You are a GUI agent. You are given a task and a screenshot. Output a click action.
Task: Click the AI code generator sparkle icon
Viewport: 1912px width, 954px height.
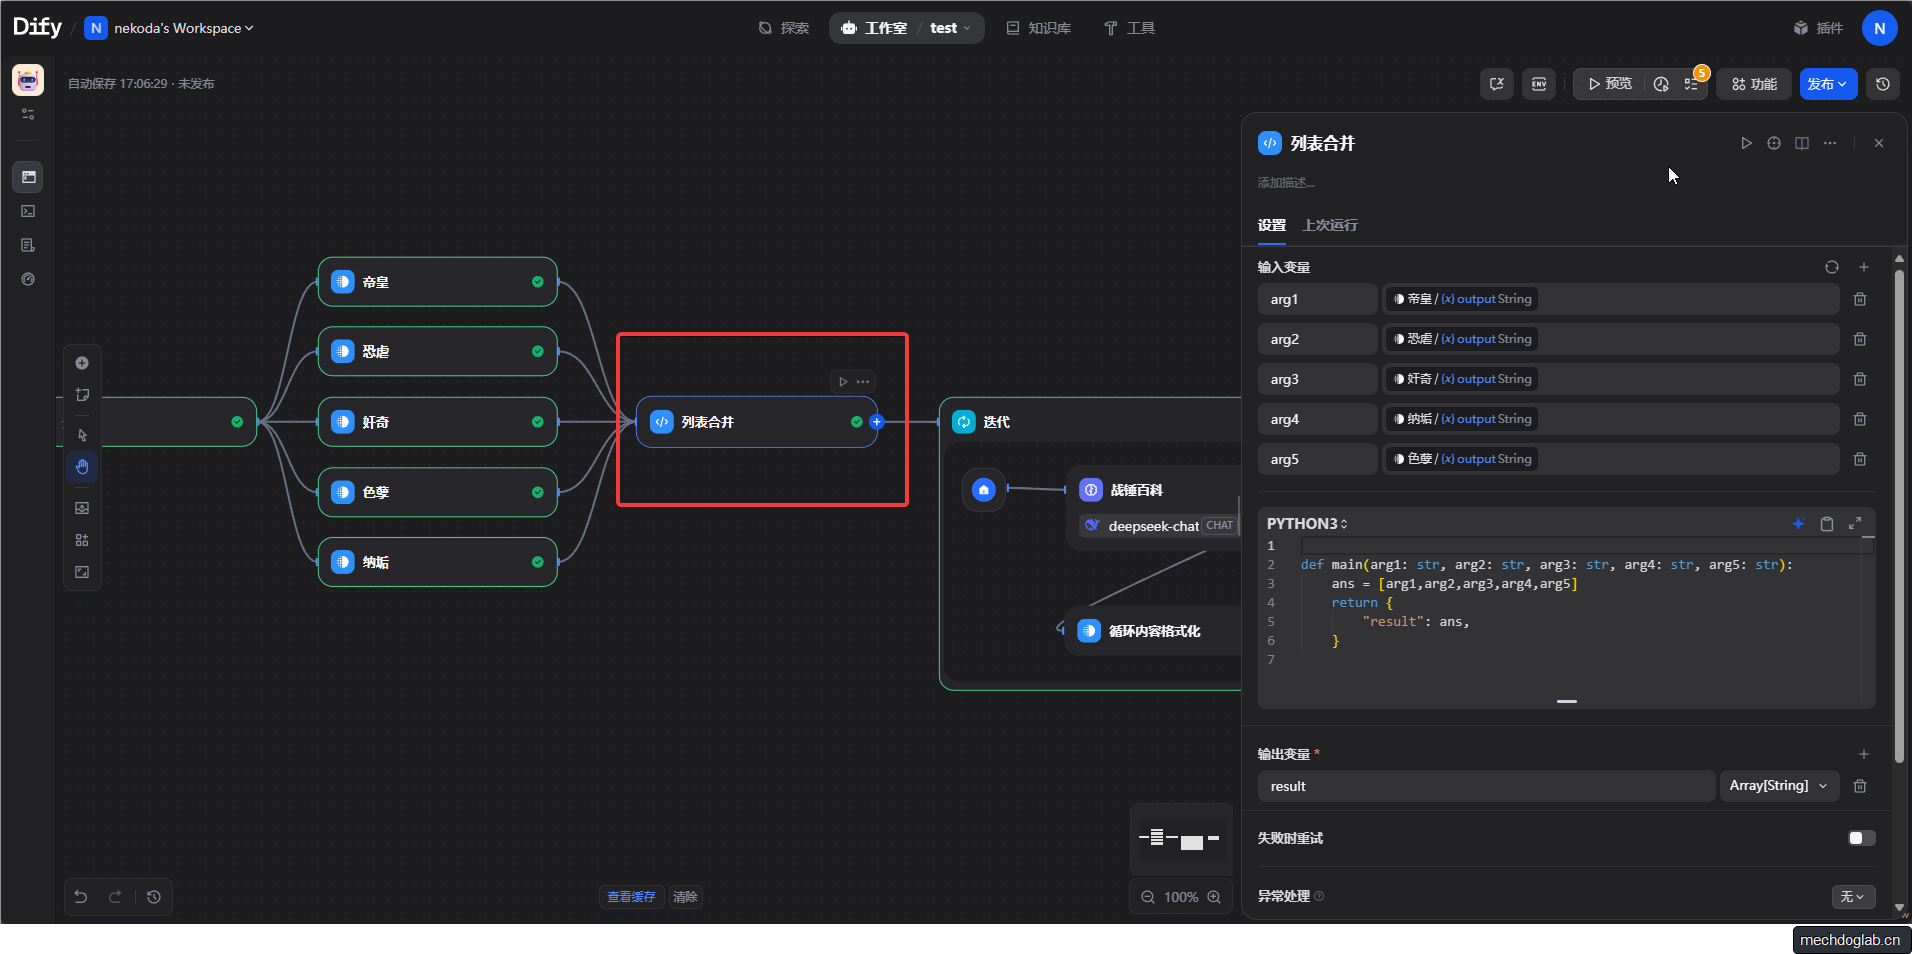click(1798, 524)
